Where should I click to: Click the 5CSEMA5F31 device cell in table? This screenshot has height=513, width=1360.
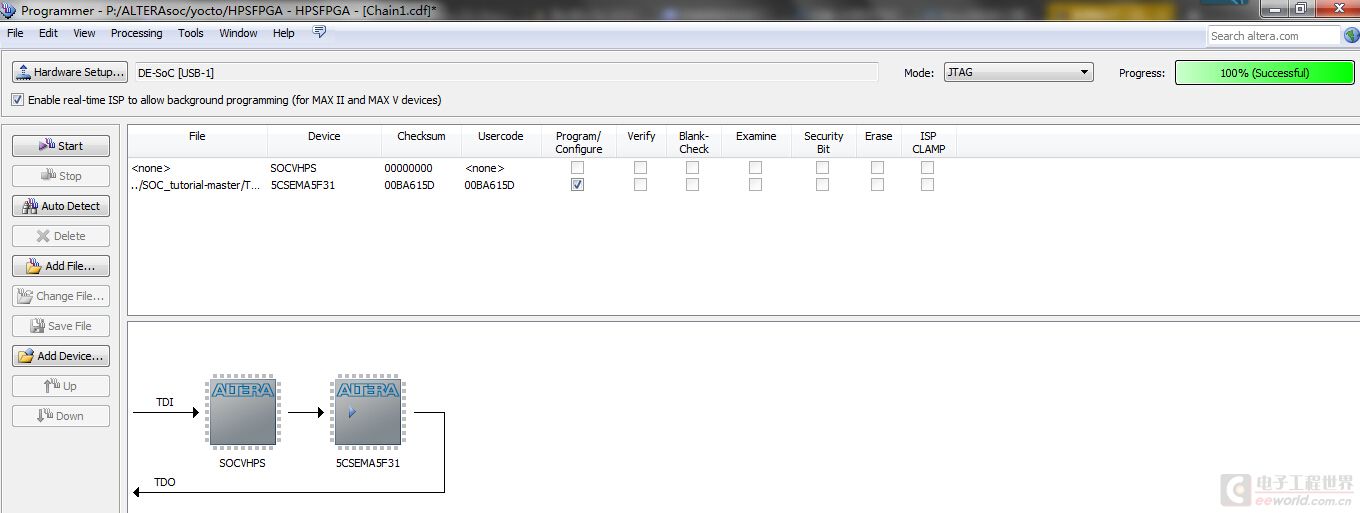point(302,185)
